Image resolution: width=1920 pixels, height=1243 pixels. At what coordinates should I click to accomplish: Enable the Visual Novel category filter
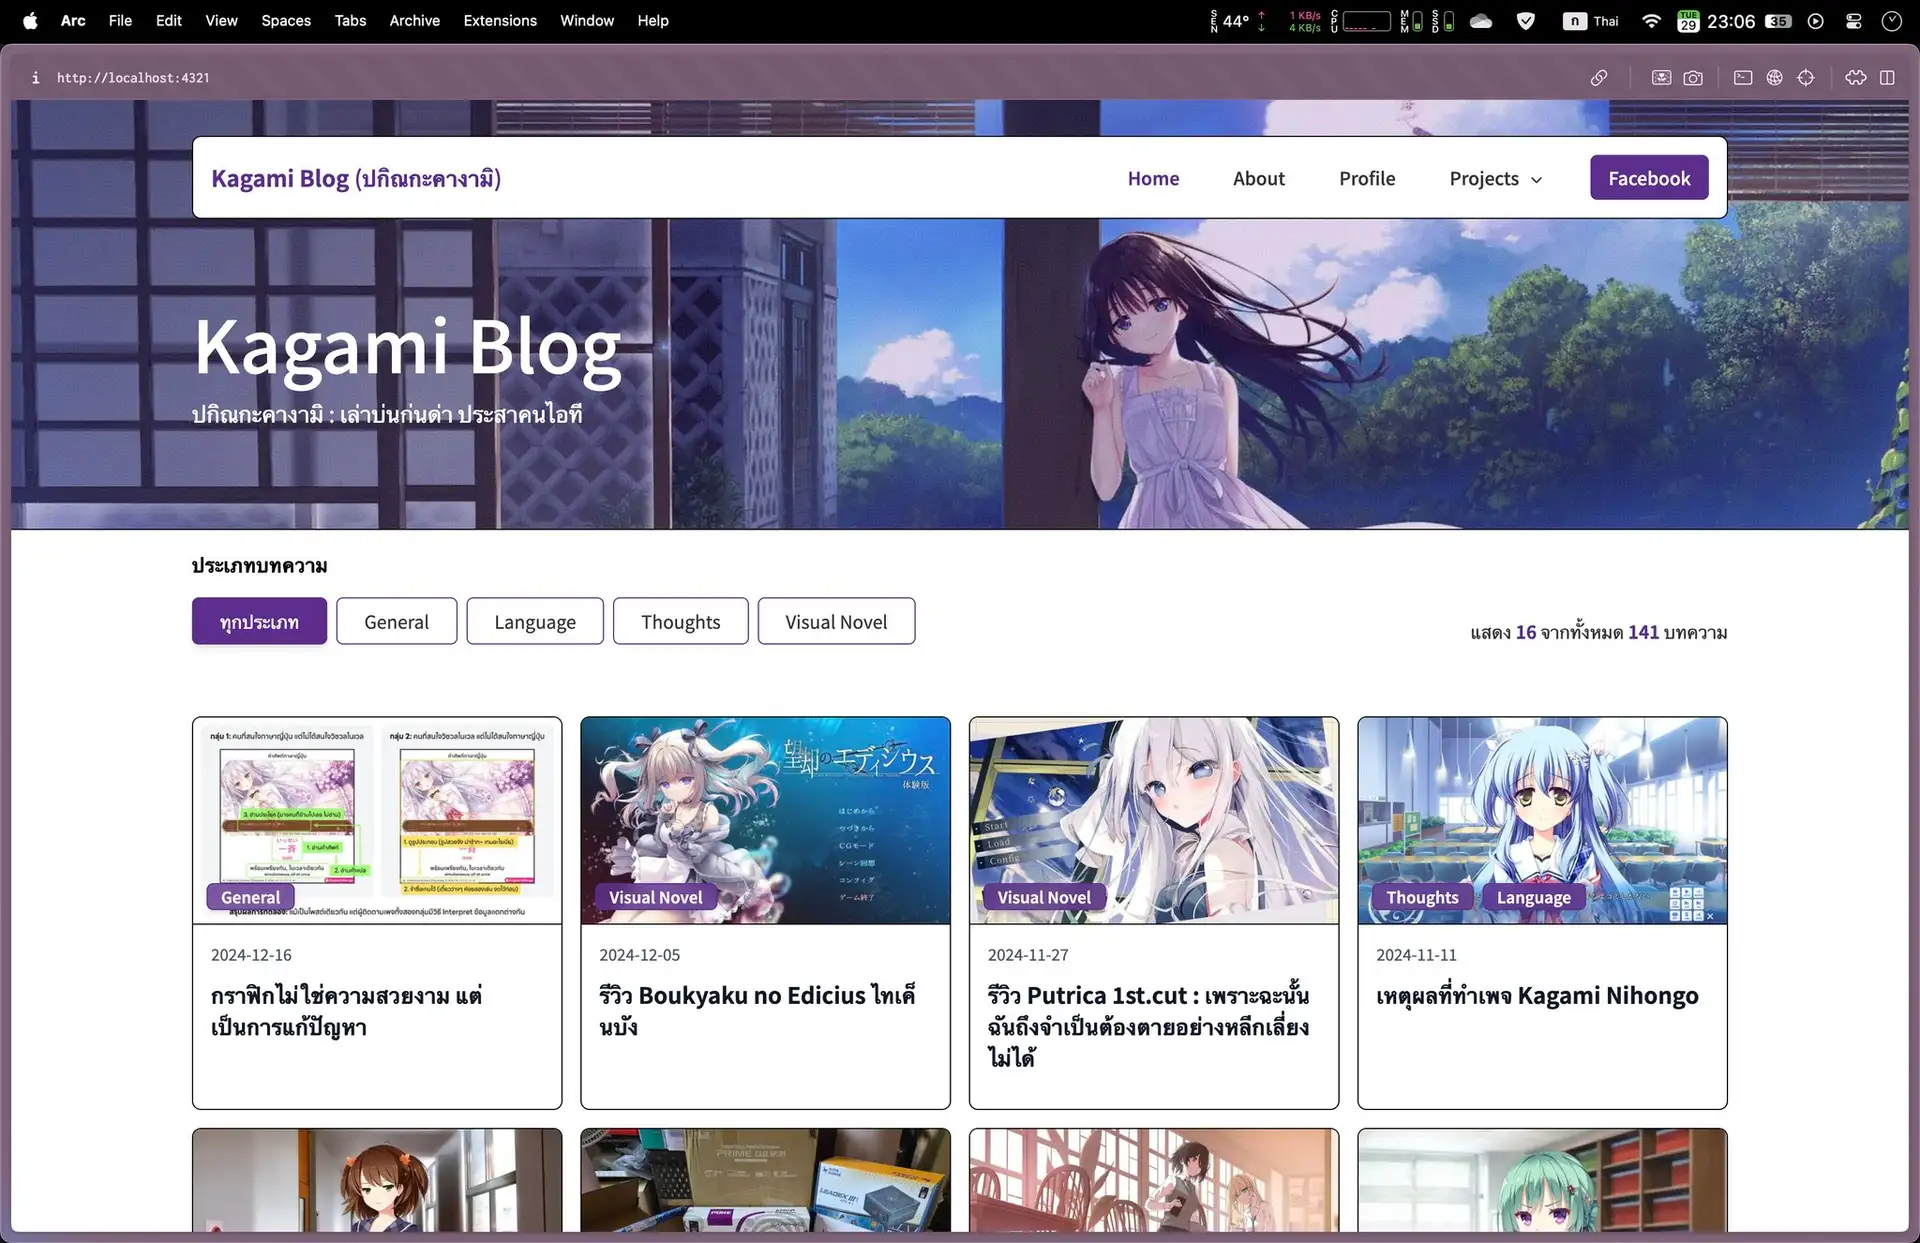835,621
